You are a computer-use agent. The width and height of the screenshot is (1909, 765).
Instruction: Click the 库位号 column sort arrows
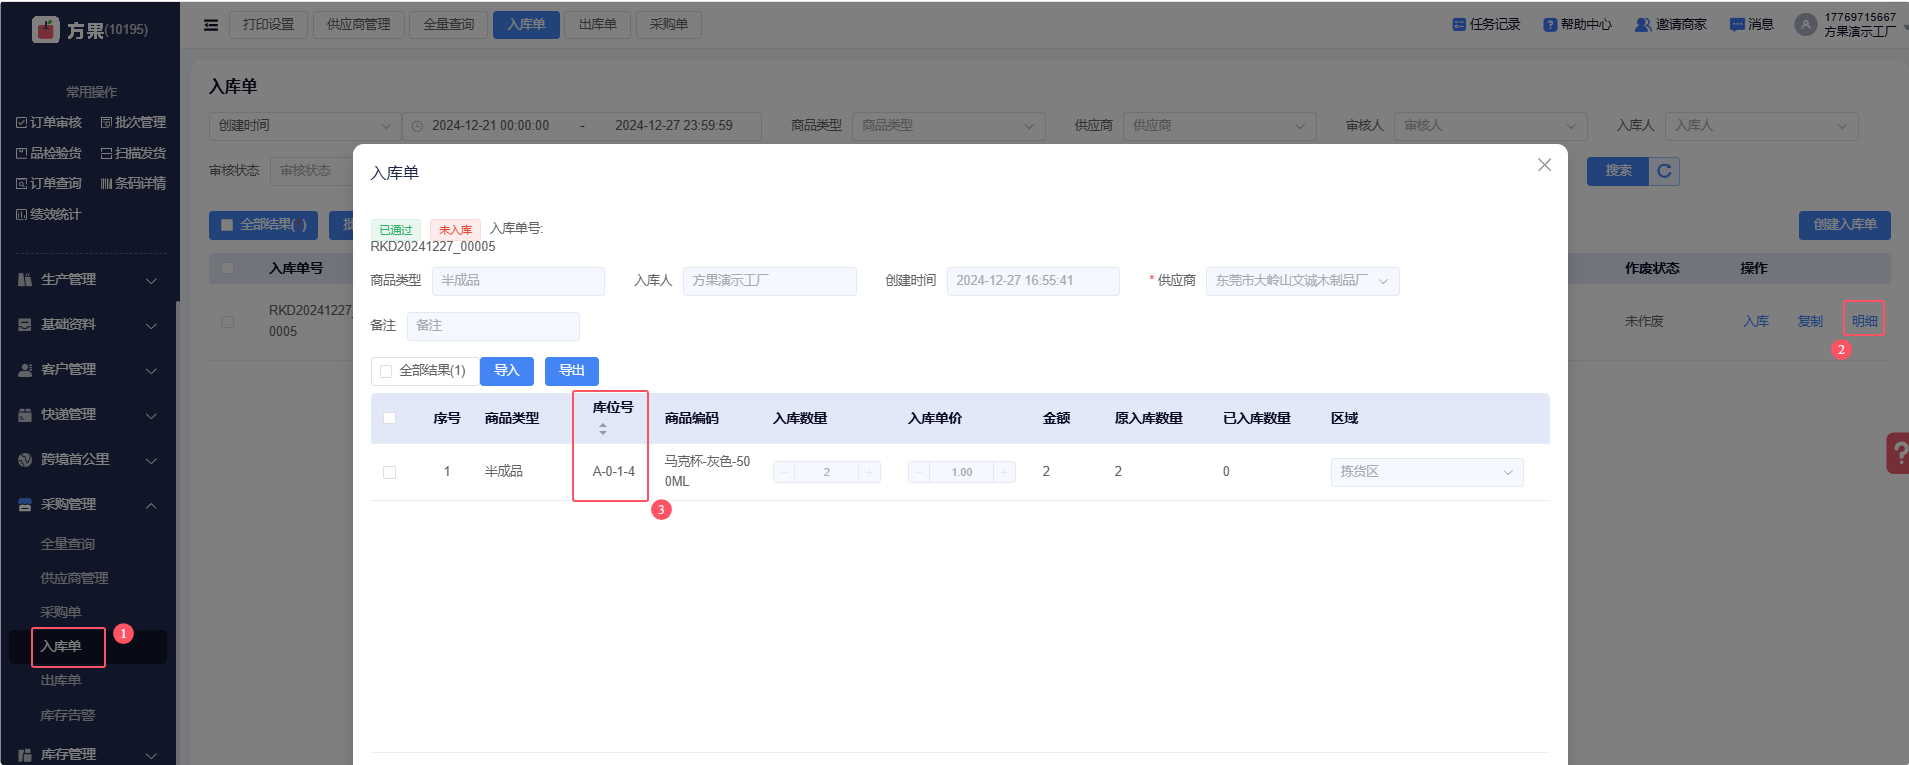(603, 429)
